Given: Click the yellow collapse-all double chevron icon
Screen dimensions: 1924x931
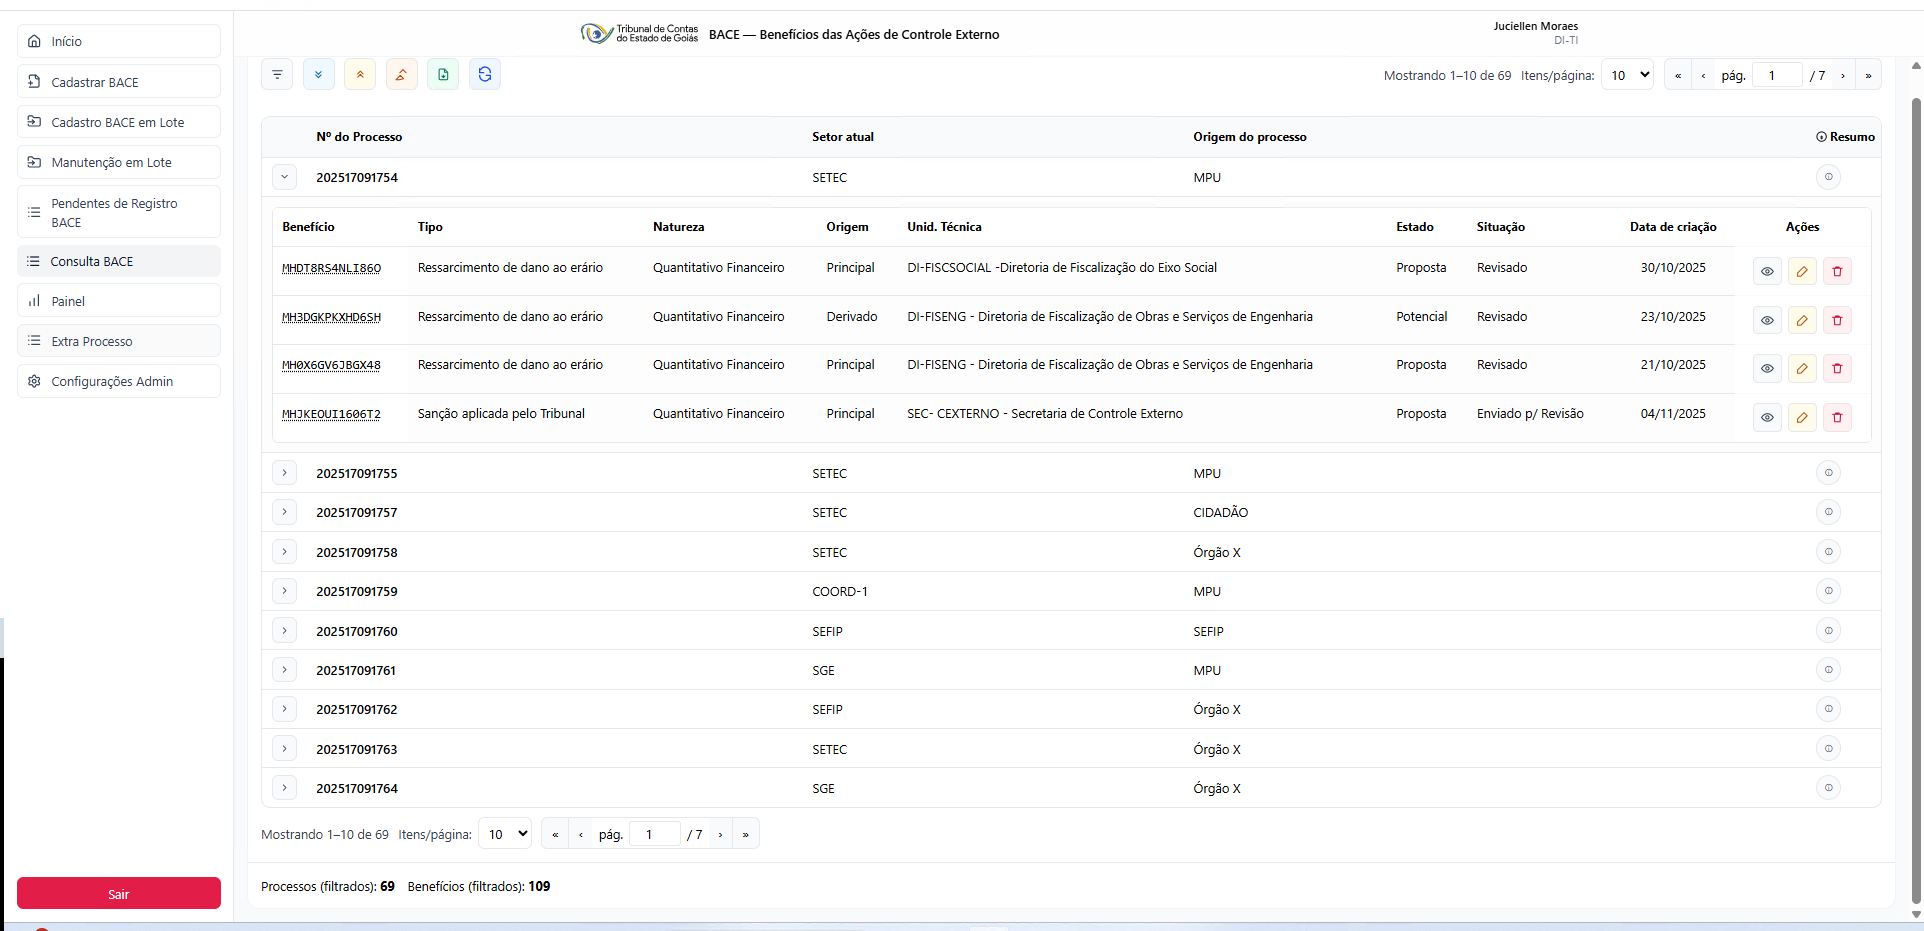Looking at the screenshot, I should tap(360, 75).
